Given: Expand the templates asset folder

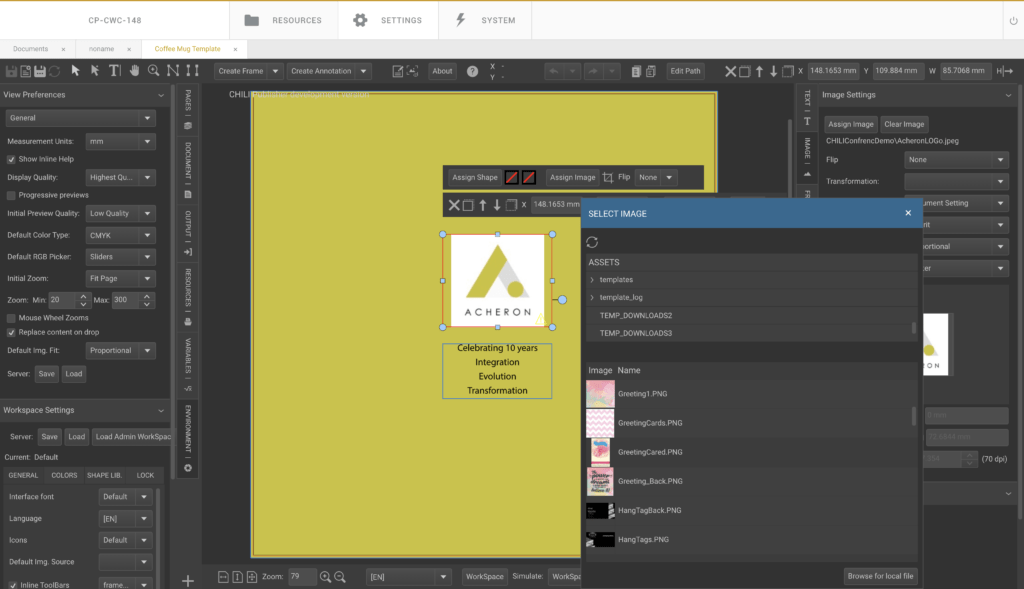Looking at the screenshot, I should pyautogui.click(x=592, y=279).
